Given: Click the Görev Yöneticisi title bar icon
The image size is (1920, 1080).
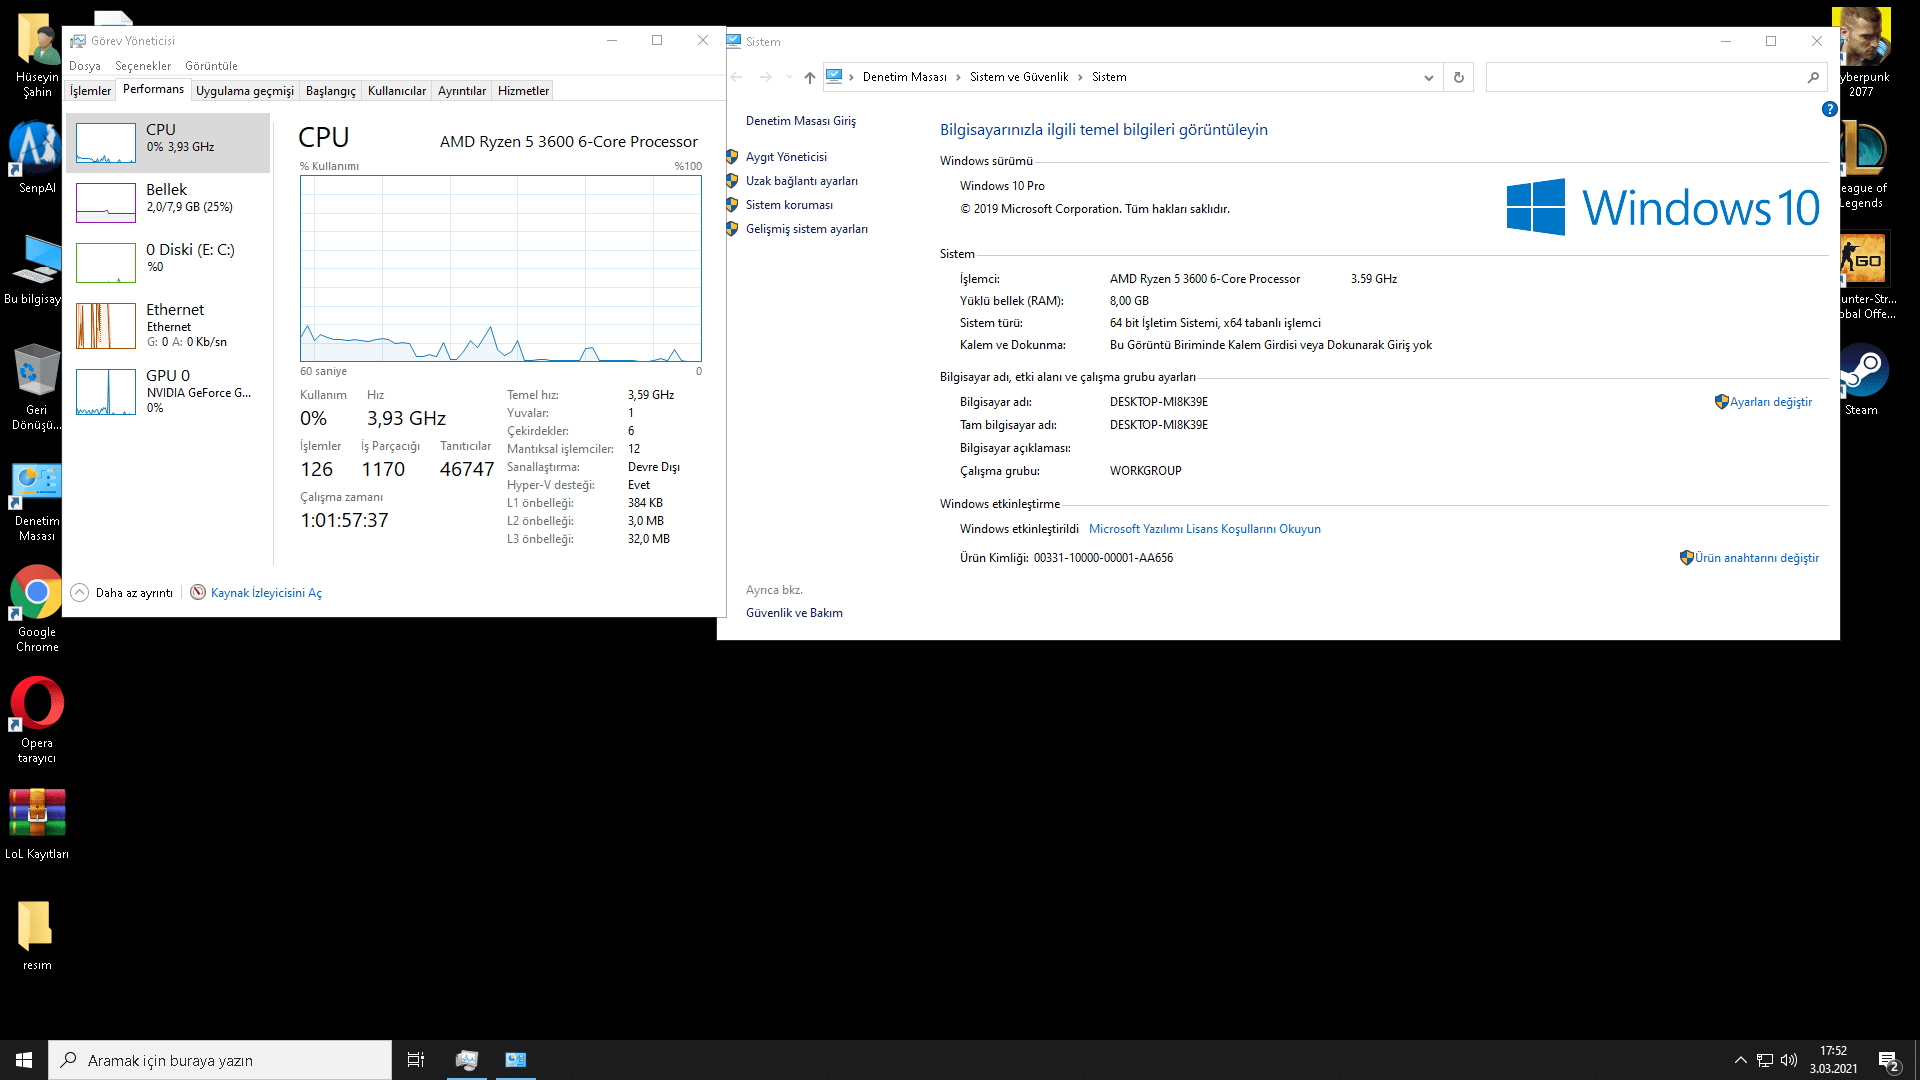Looking at the screenshot, I should point(78,41).
